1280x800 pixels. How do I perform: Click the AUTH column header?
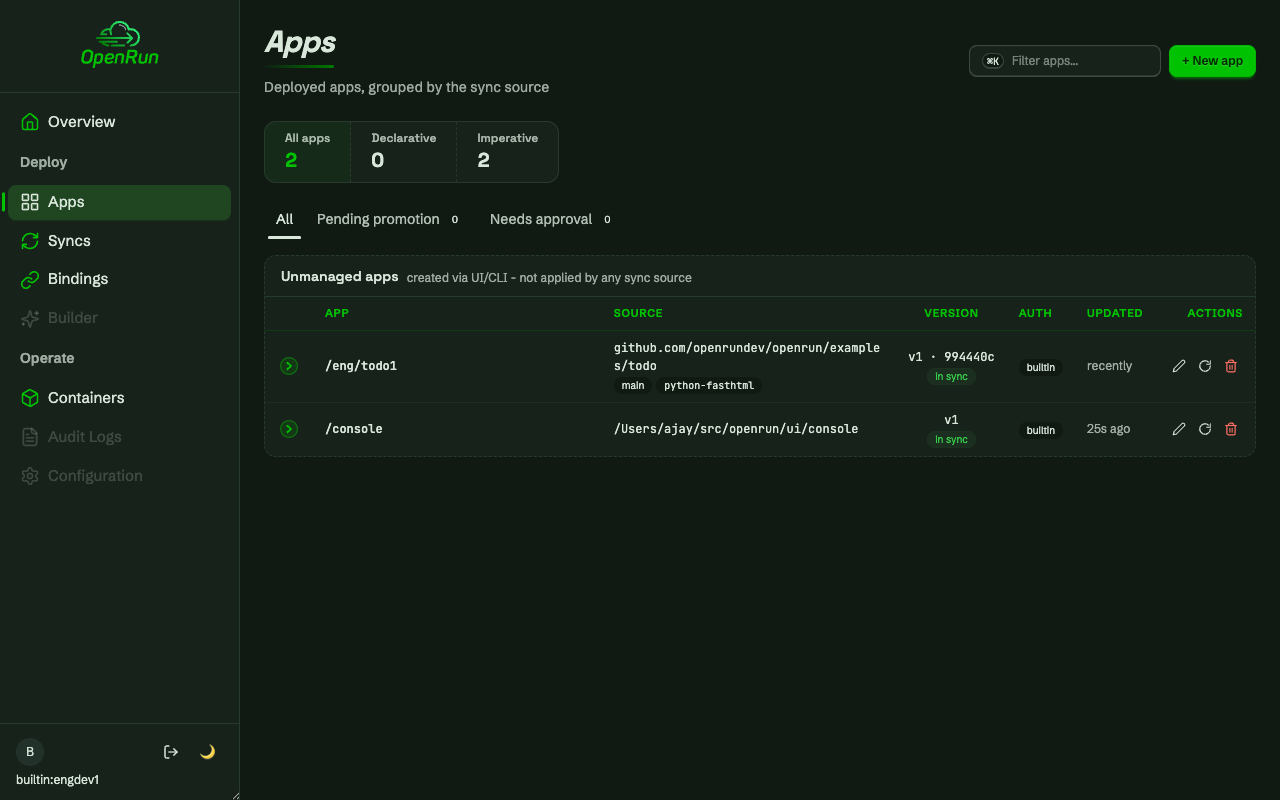pyautogui.click(x=1035, y=313)
